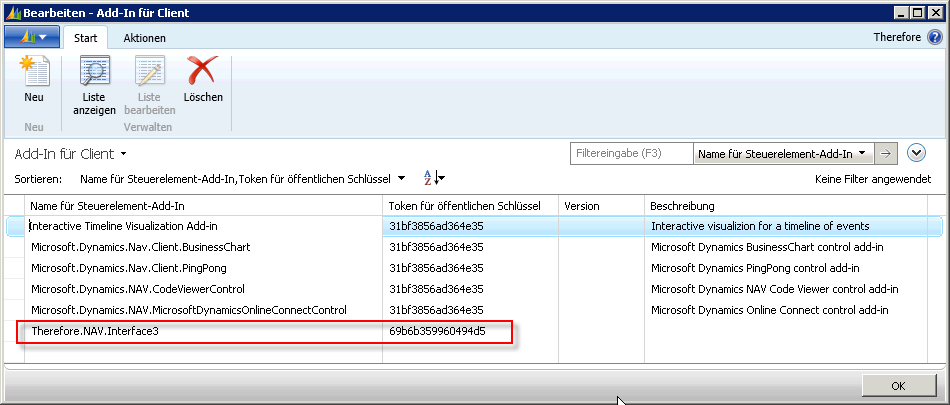Click the Löschen red X icon

(203, 74)
